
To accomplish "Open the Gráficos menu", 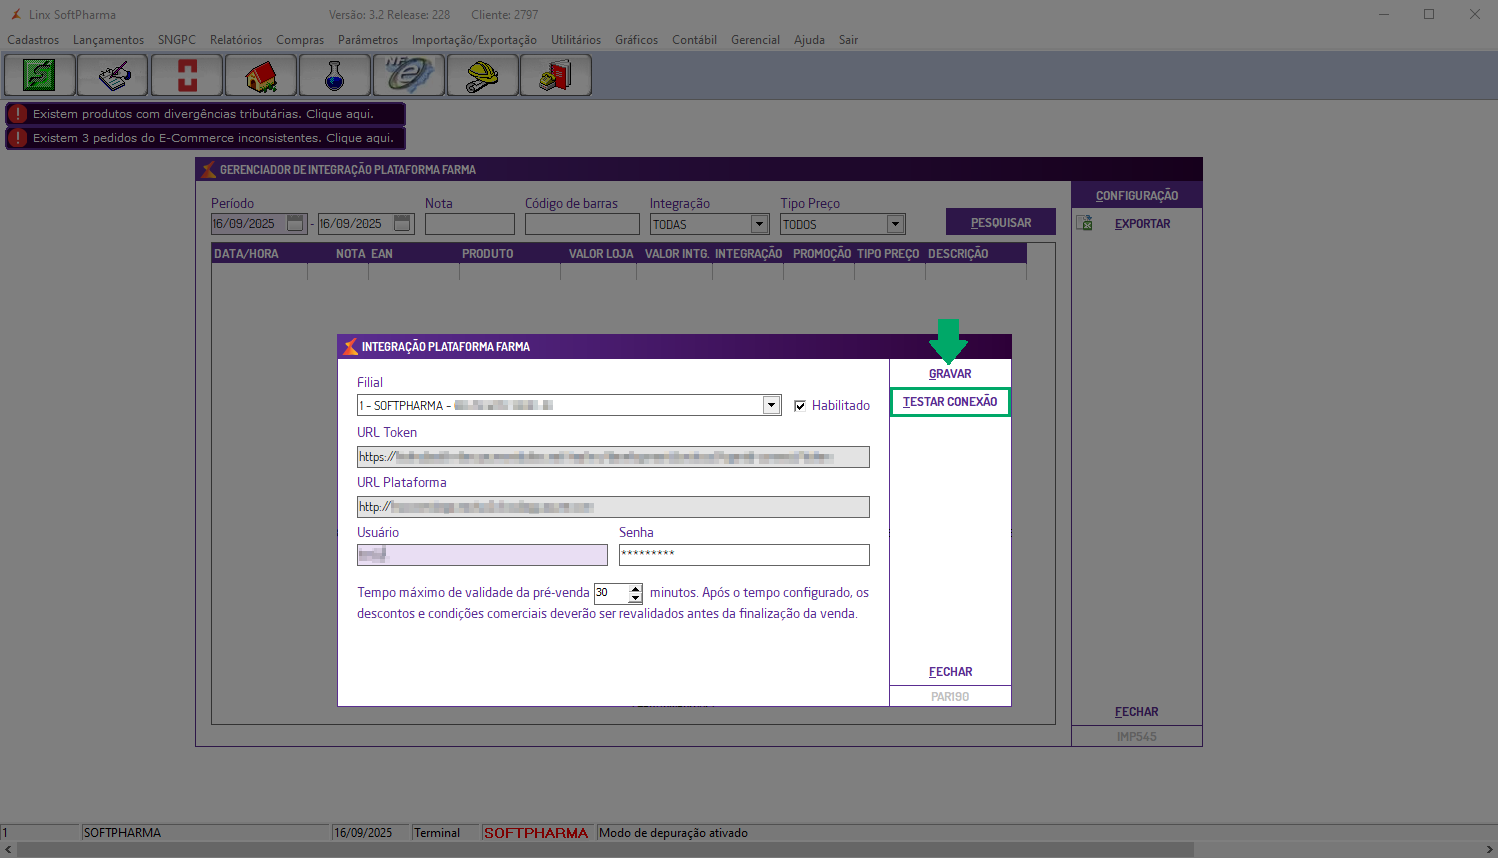I will pos(636,40).
